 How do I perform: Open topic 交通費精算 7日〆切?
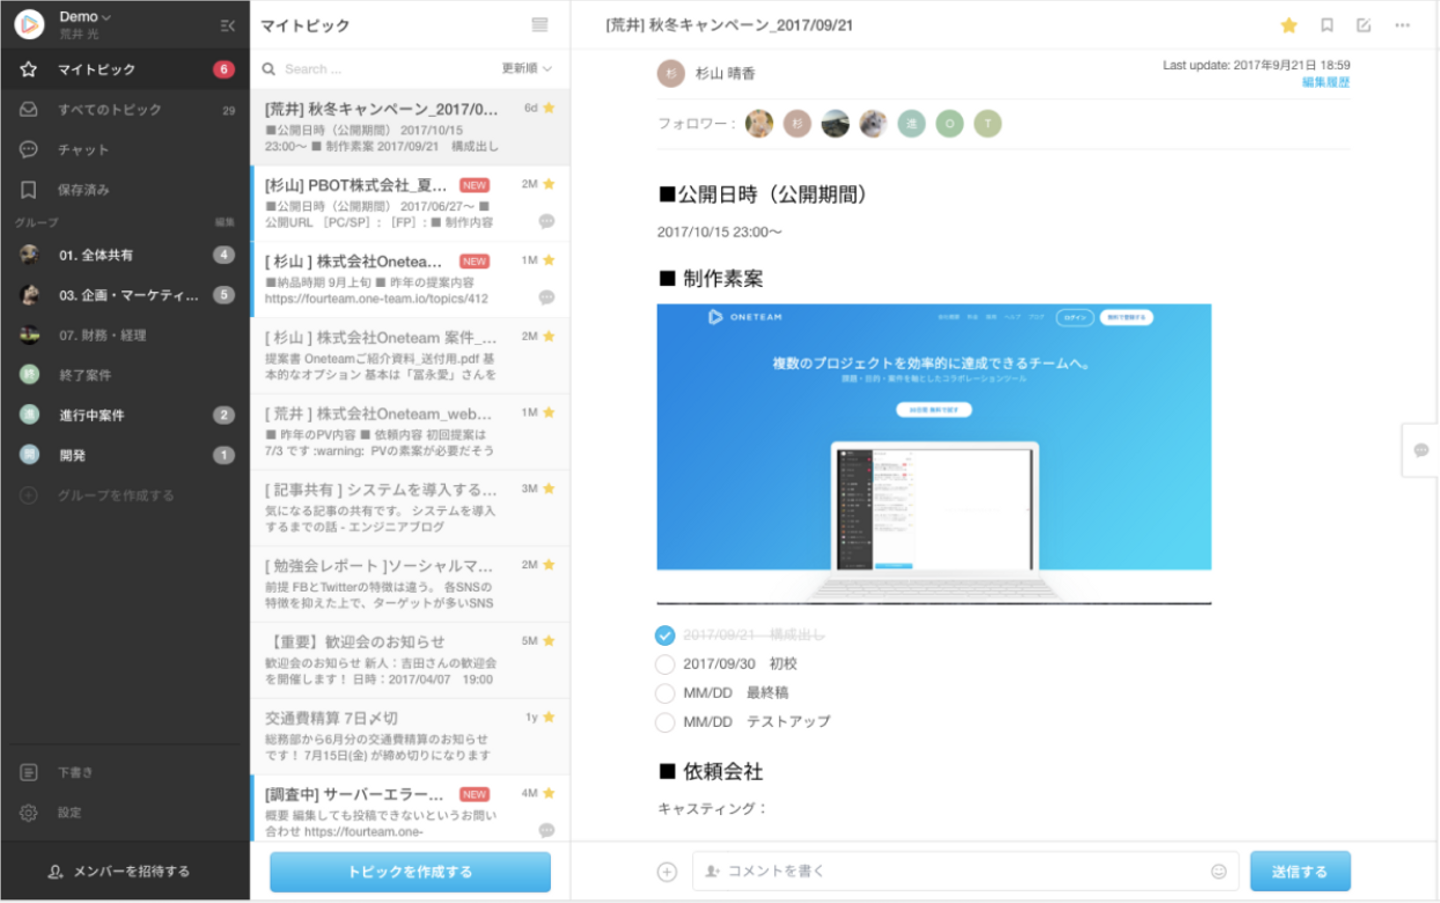[410, 736]
